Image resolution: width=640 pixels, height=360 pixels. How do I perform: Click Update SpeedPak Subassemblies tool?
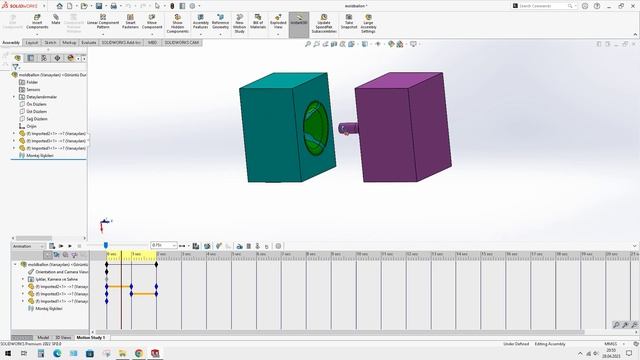[324, 24]
